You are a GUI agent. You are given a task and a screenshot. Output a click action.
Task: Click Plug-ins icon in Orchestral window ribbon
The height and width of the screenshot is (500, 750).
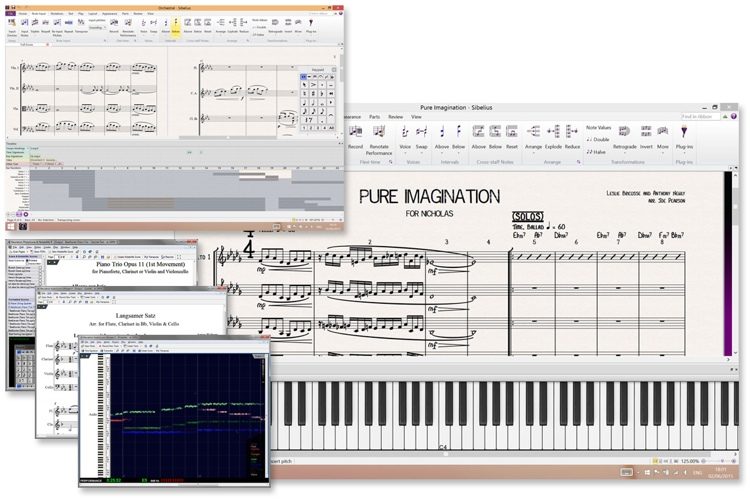click(x=311, y=22)
